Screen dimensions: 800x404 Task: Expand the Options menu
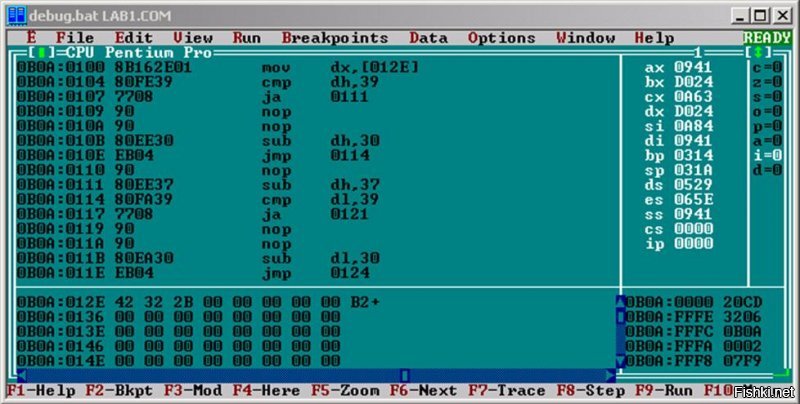(x=501, y=38)
